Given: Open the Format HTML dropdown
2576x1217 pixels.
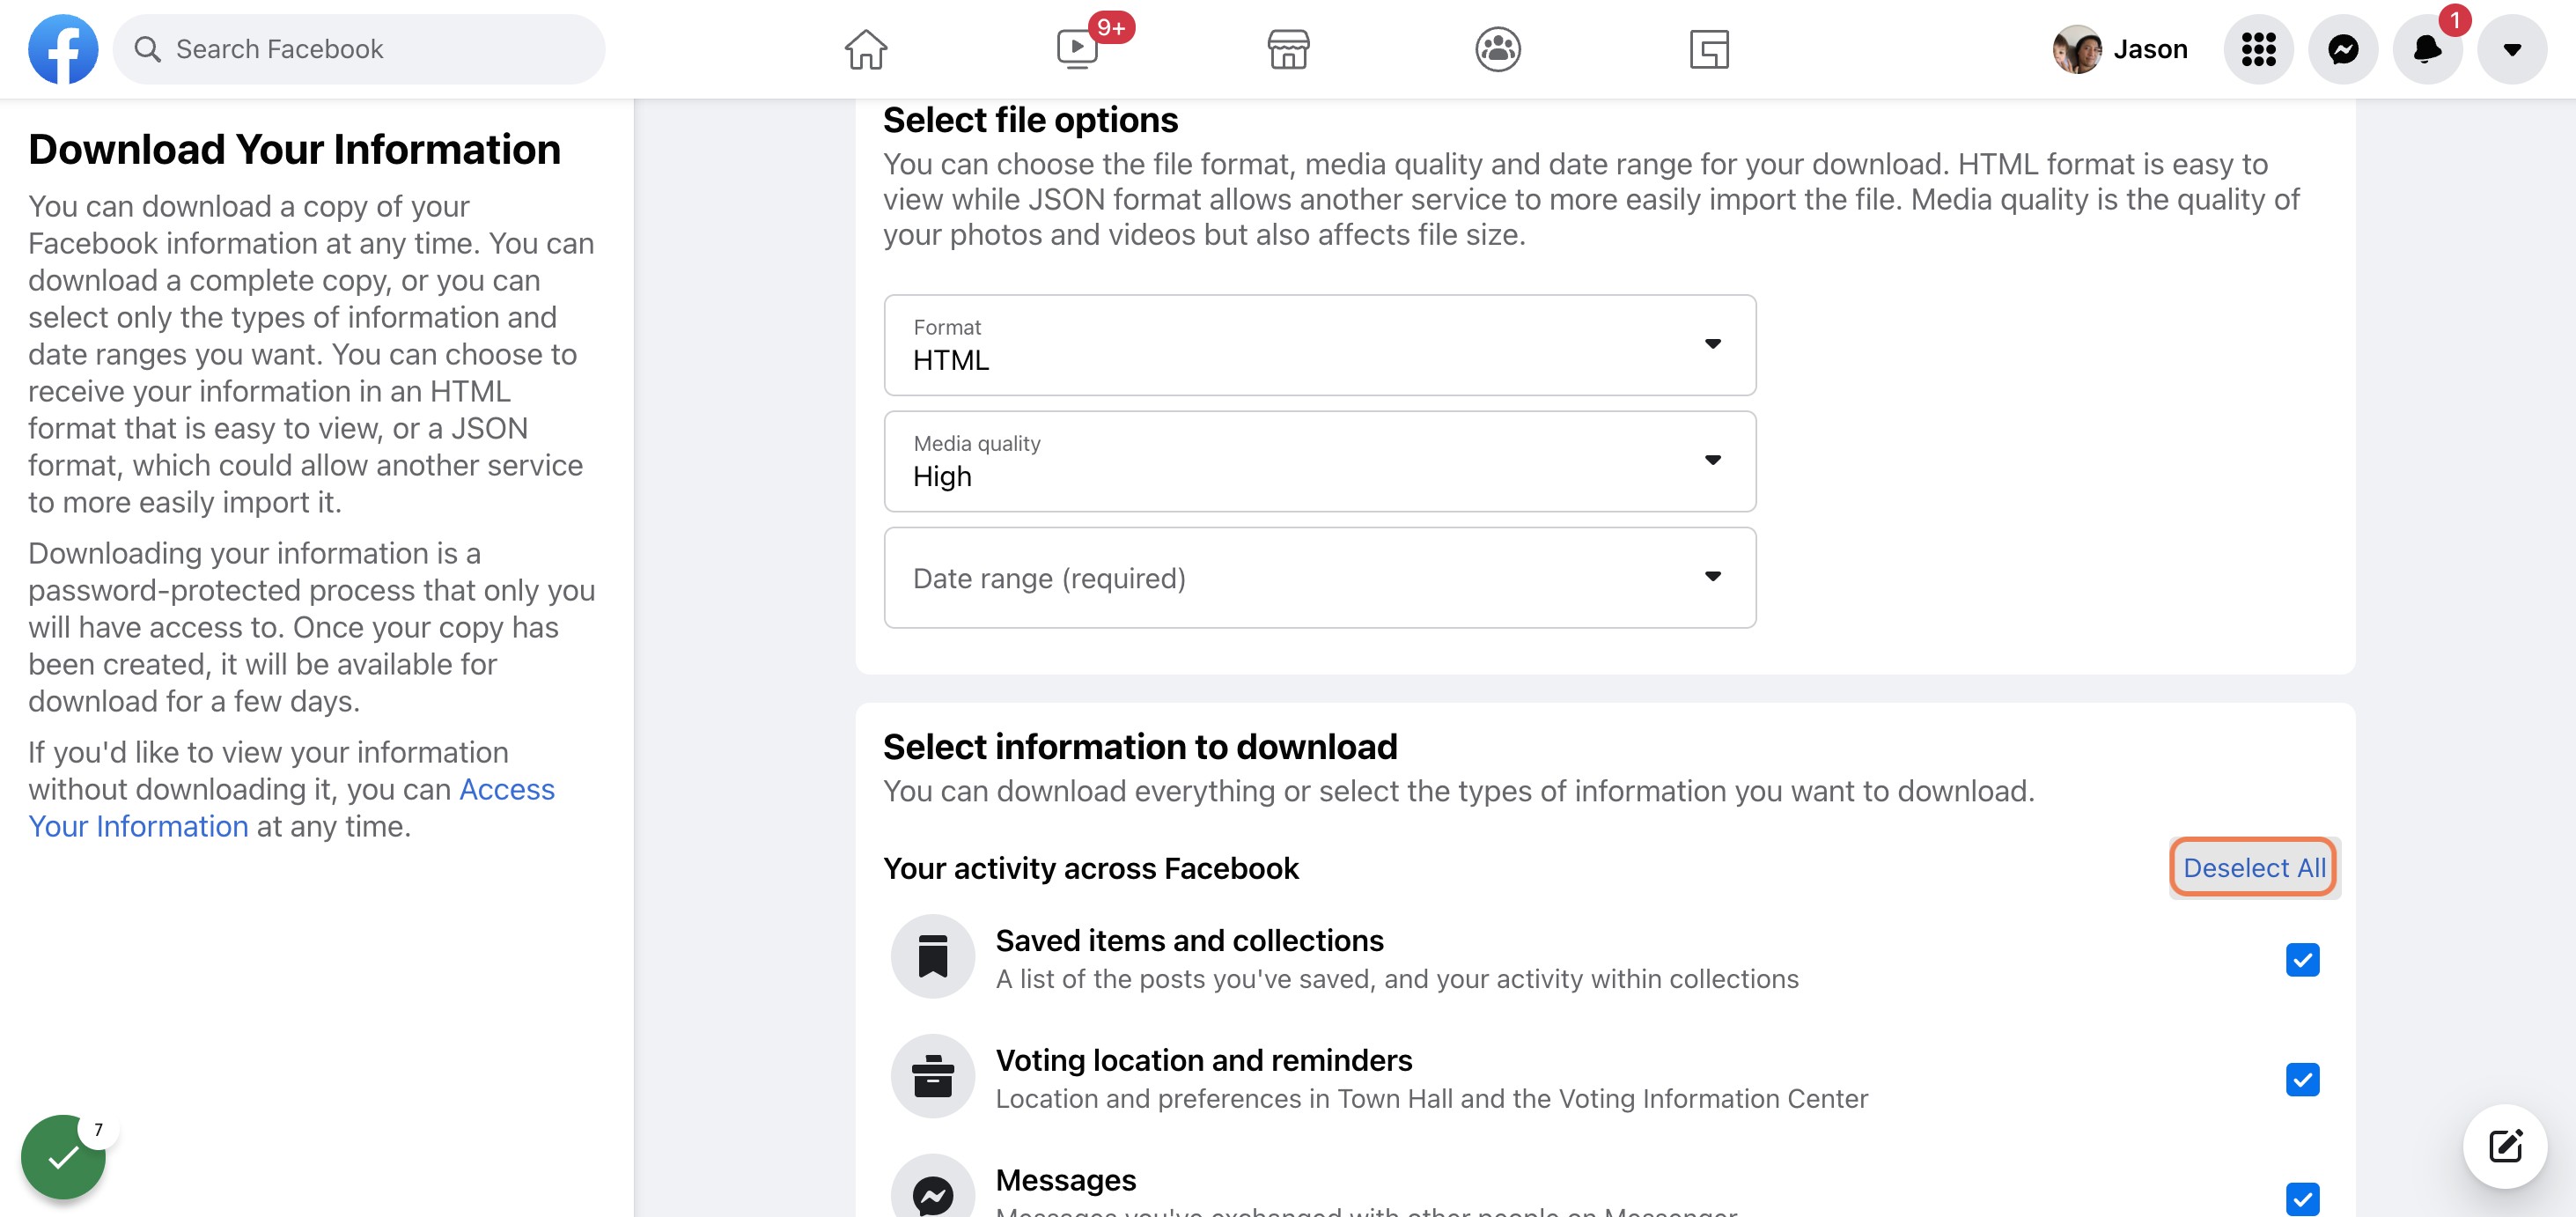Looking at the screenshot, I should (1320, 345).
